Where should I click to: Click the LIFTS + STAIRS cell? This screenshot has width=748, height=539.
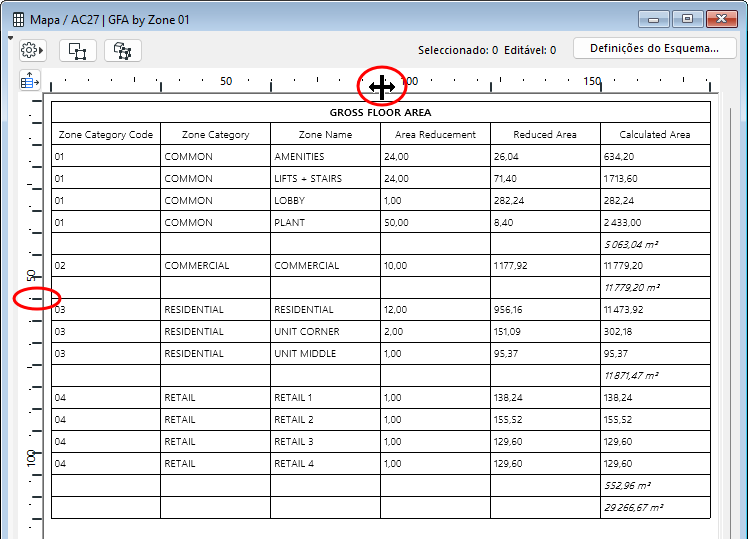[325, 178]
